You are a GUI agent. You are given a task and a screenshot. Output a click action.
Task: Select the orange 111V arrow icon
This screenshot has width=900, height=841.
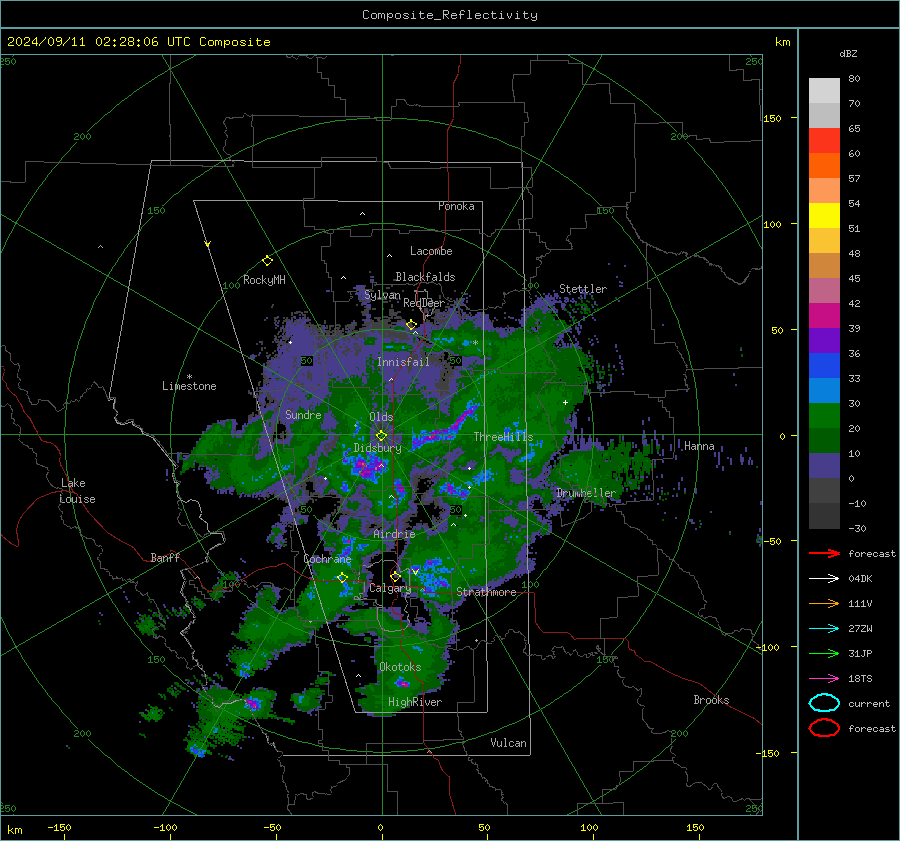click(x=824, y=603)
